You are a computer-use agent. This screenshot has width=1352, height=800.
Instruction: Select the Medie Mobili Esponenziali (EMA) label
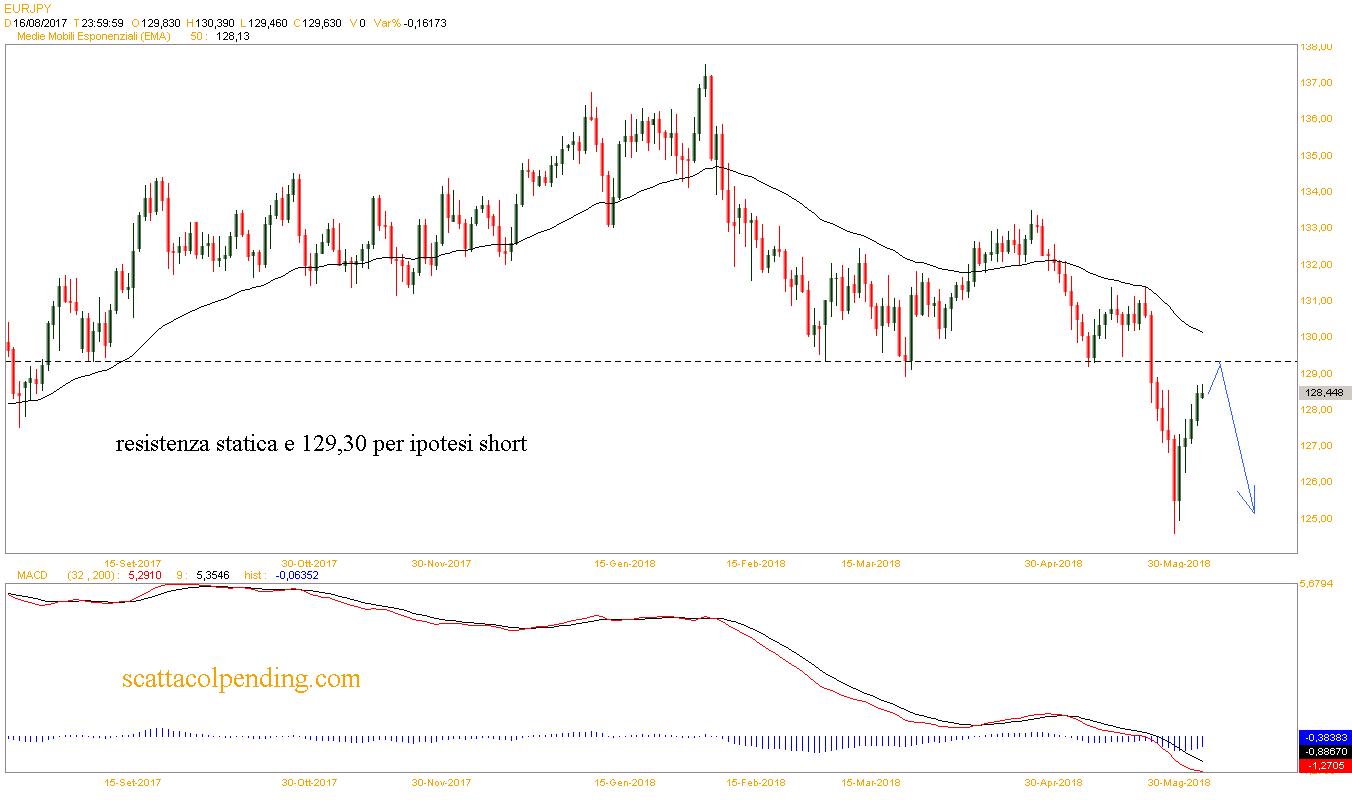(x=94, y=36)
